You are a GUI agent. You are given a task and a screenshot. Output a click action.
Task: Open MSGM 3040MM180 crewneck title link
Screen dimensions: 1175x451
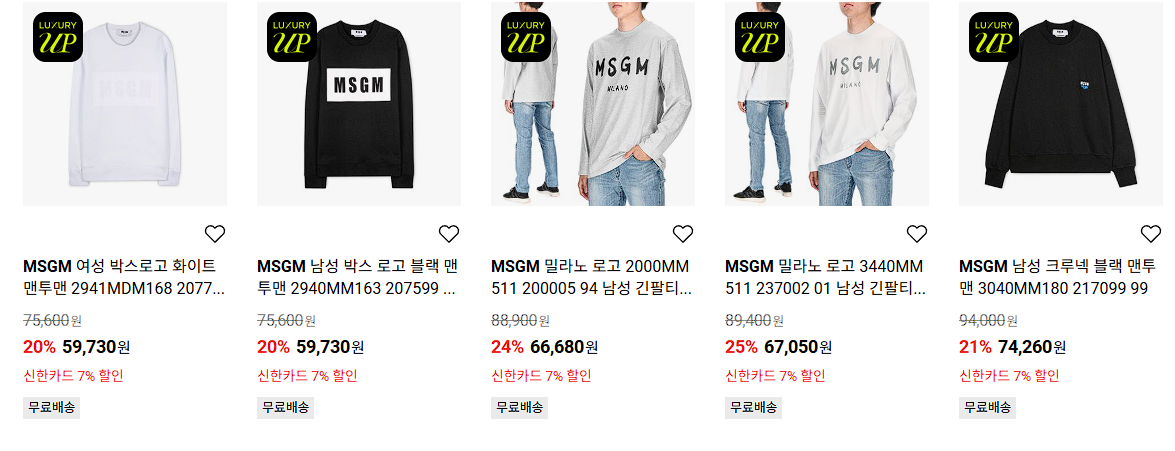(x=1057, y=277)
